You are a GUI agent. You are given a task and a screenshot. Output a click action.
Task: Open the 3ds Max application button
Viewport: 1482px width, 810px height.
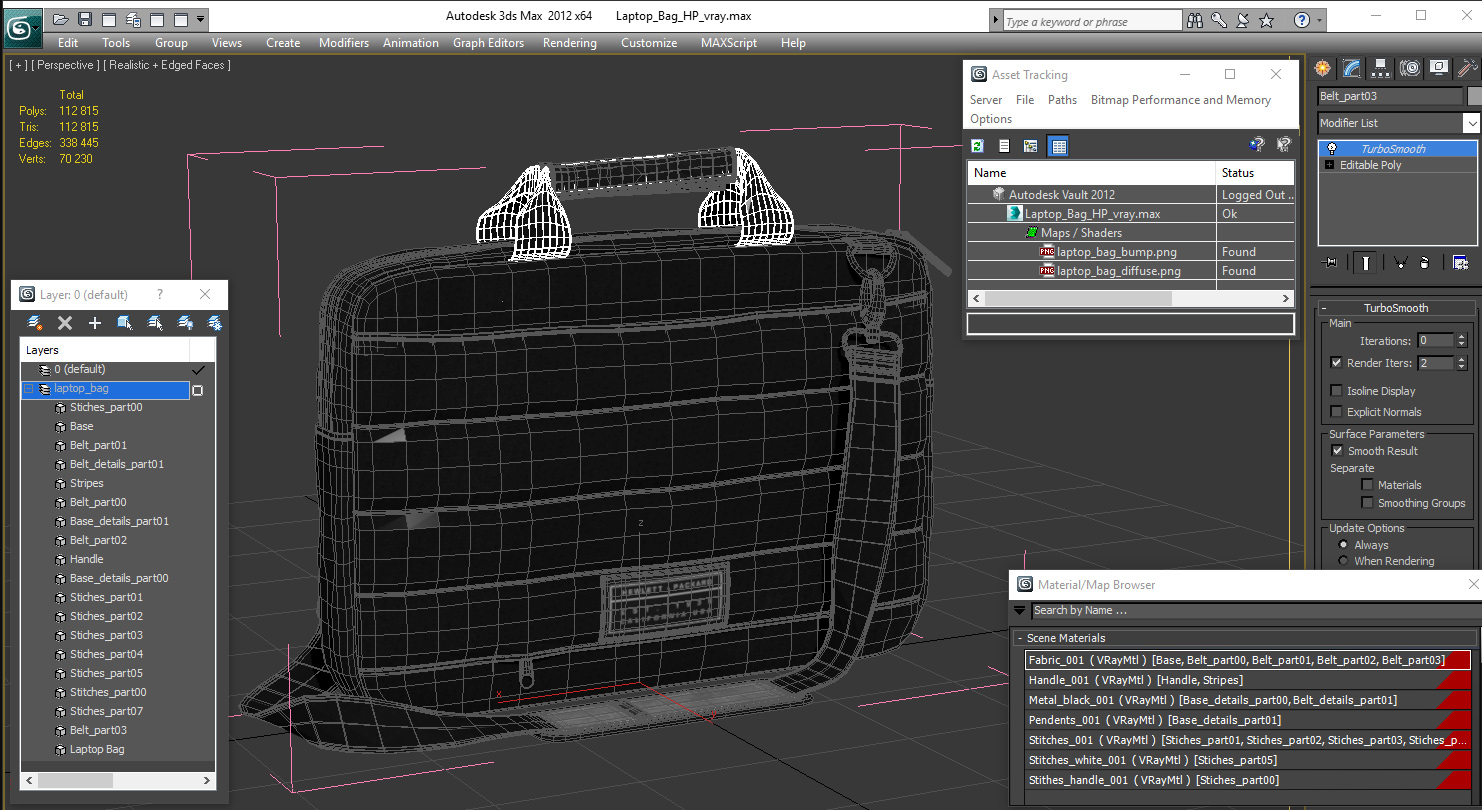(22, 27)
